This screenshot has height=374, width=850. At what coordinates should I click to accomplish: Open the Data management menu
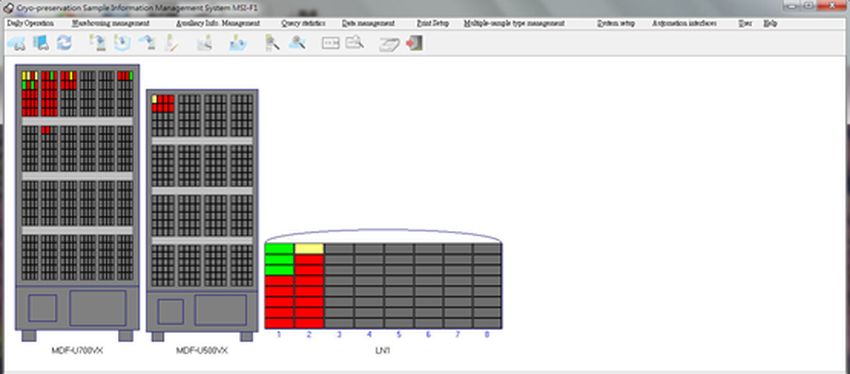(x=368, y=23)
